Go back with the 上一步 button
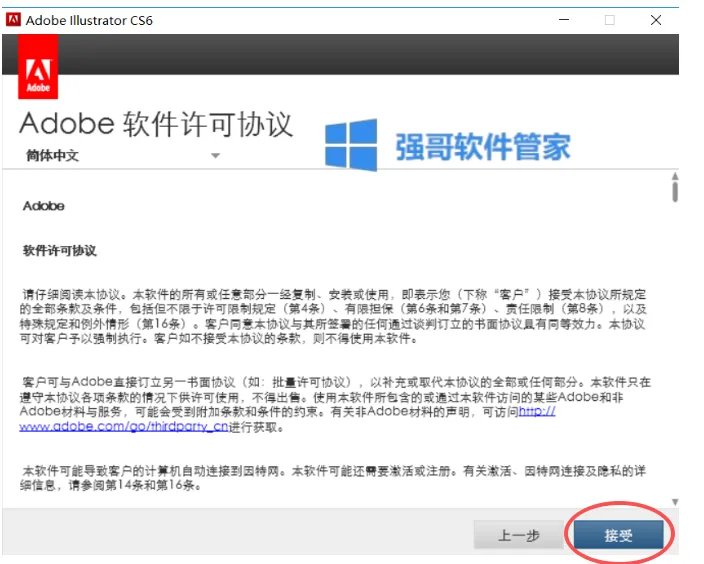Viewport: 704px width, 564px height. click(x=519, y=535)
